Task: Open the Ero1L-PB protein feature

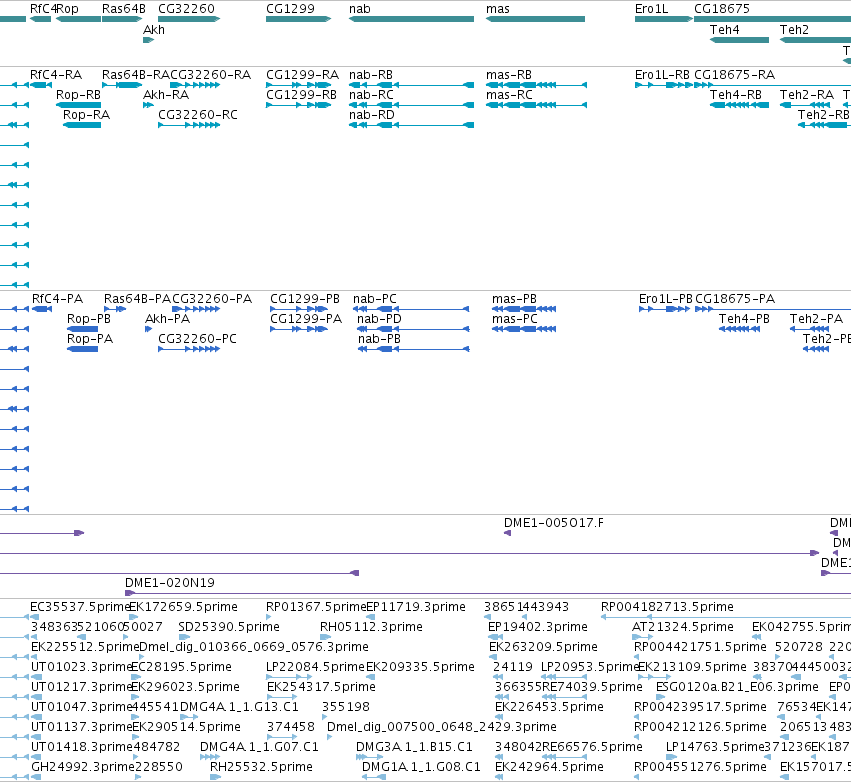Action: coord(664,309)
